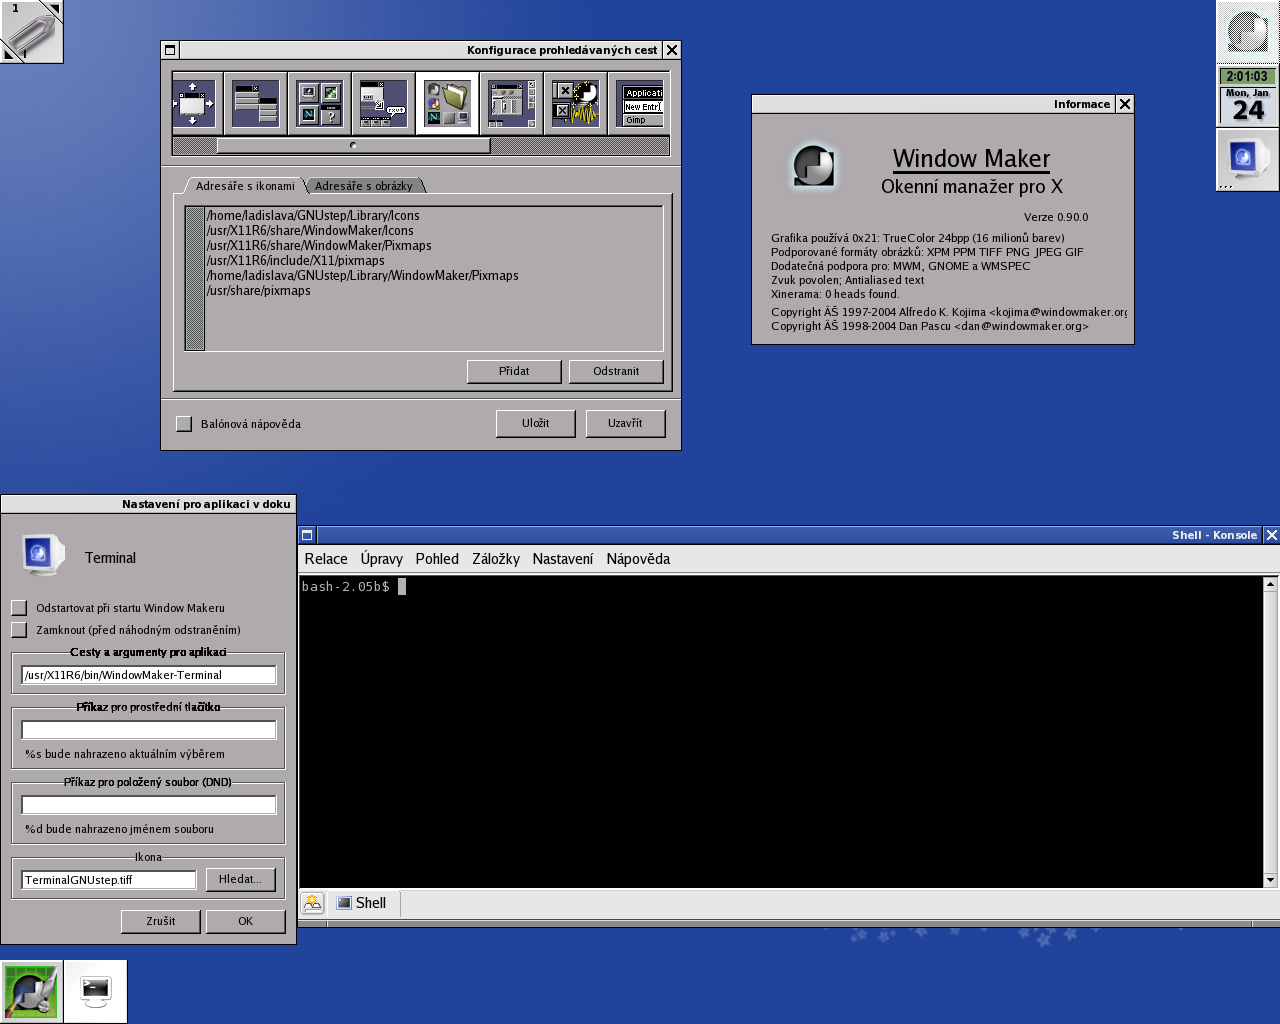Viewport: 1280px width, 1024px height.
Task: Select /usr/X11R6/share/WindowMaker/Icons row
Action: (x=434, y=230)
